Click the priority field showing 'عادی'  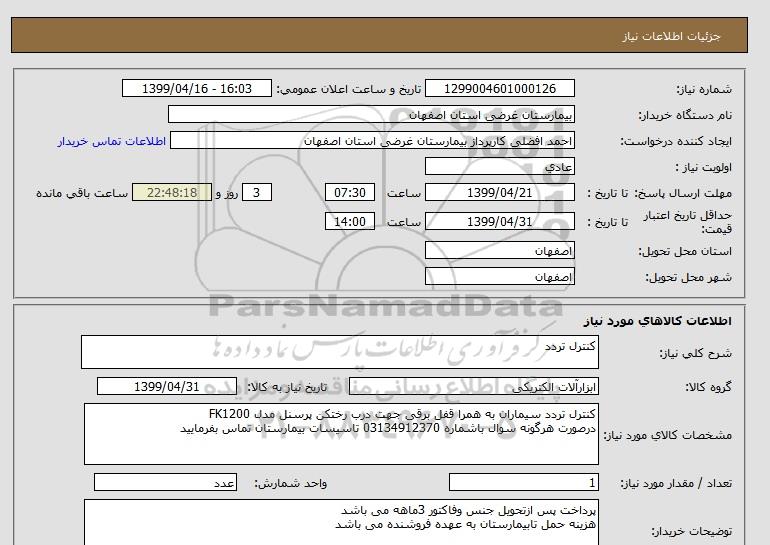499,166
